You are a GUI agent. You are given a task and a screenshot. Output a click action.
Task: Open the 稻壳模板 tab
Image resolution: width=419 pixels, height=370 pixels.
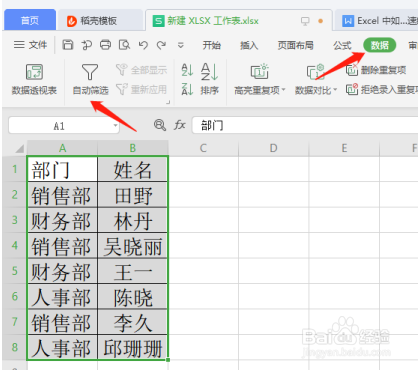pos(100,21)
